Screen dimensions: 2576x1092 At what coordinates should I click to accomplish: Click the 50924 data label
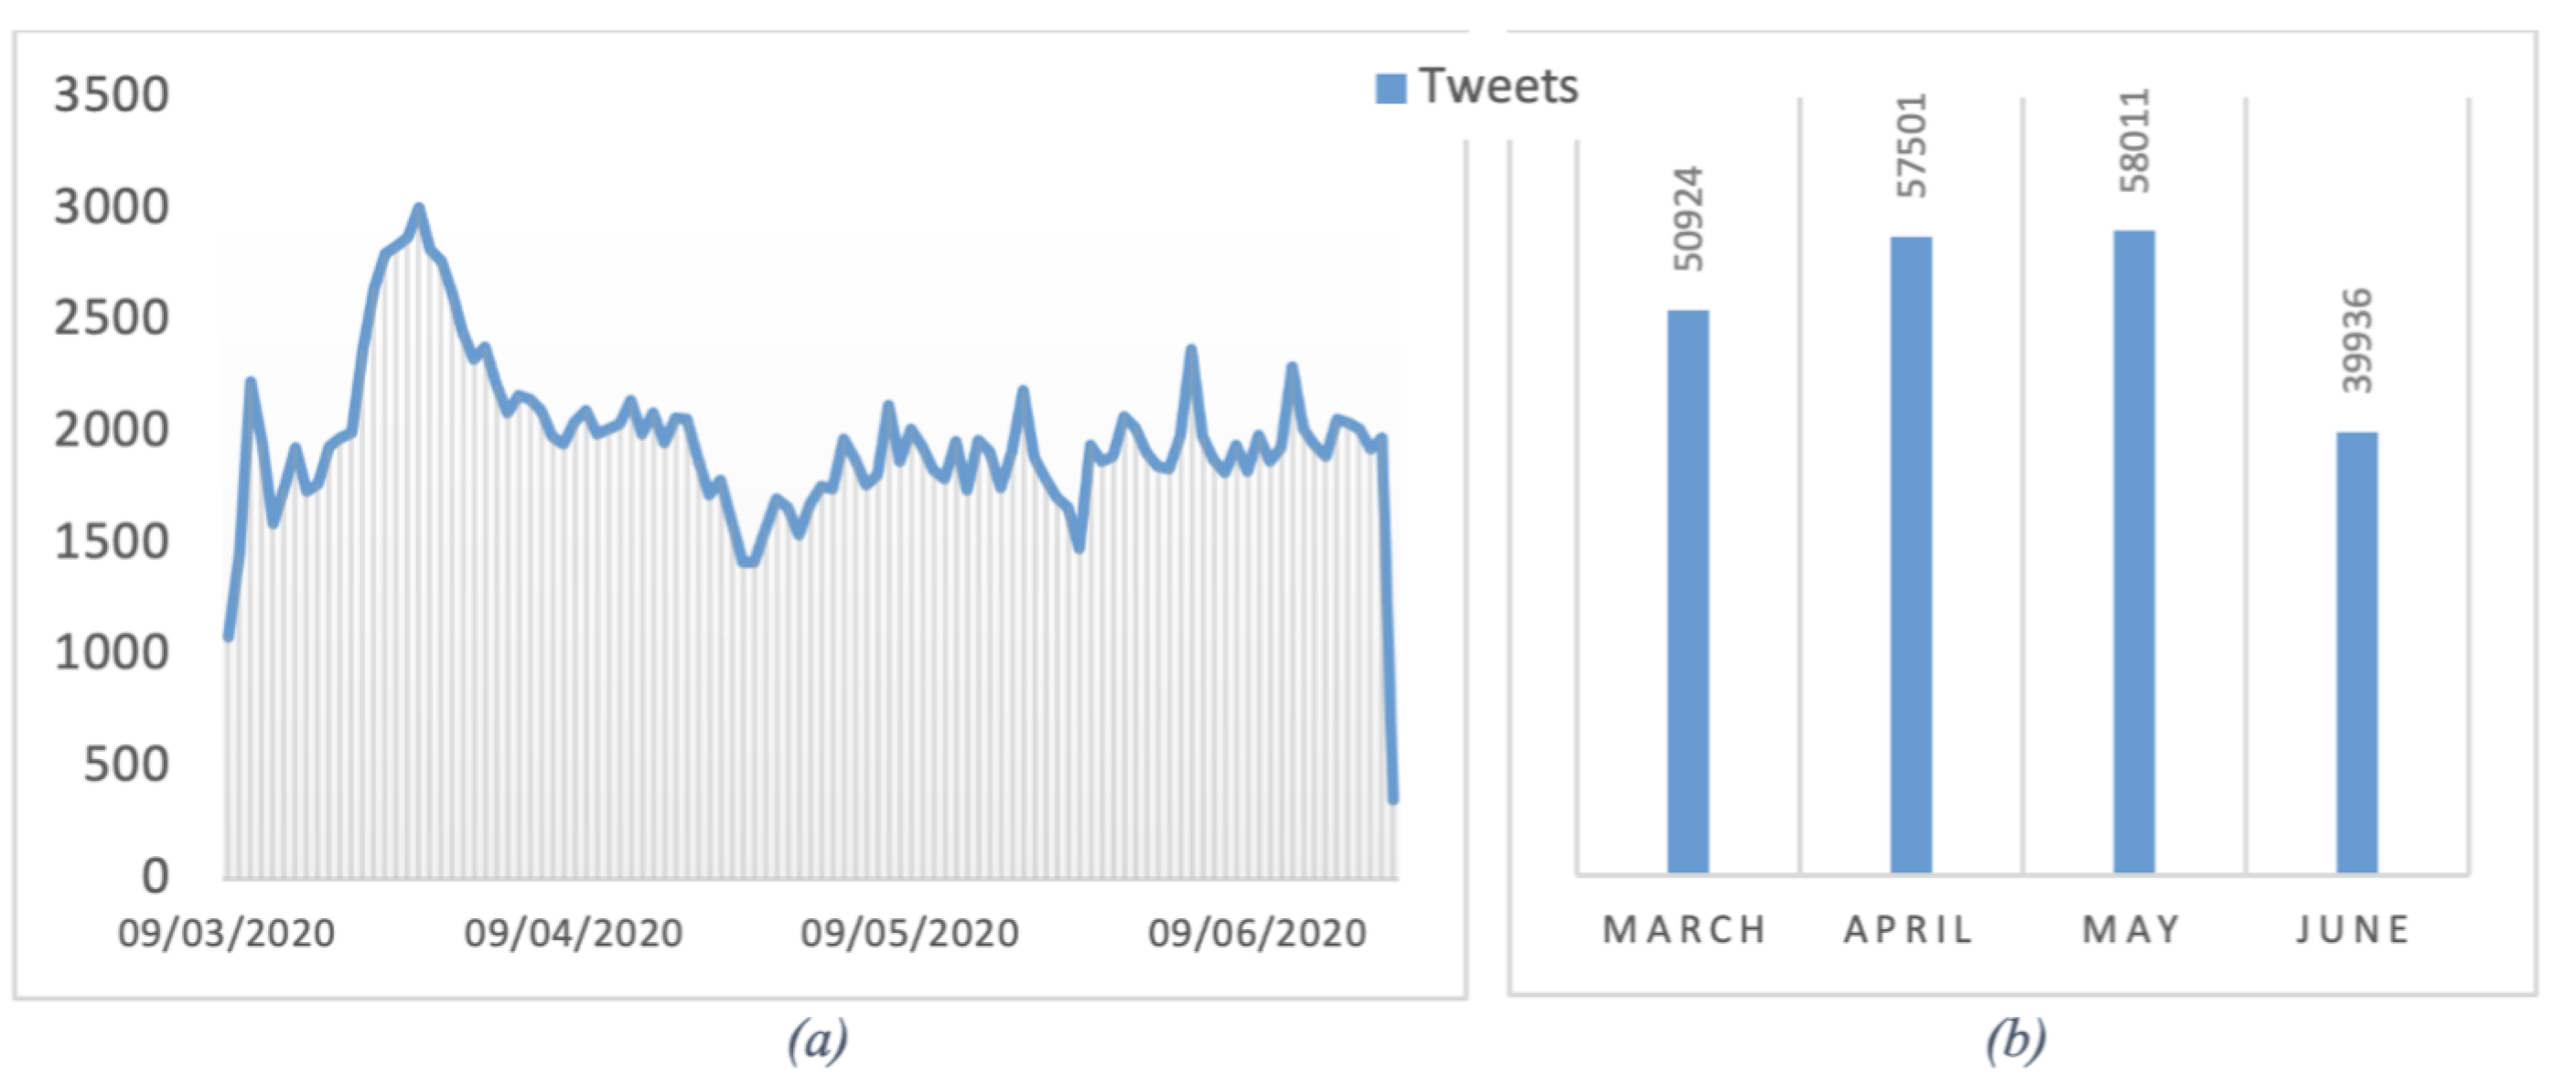[x=1689, y=219]
